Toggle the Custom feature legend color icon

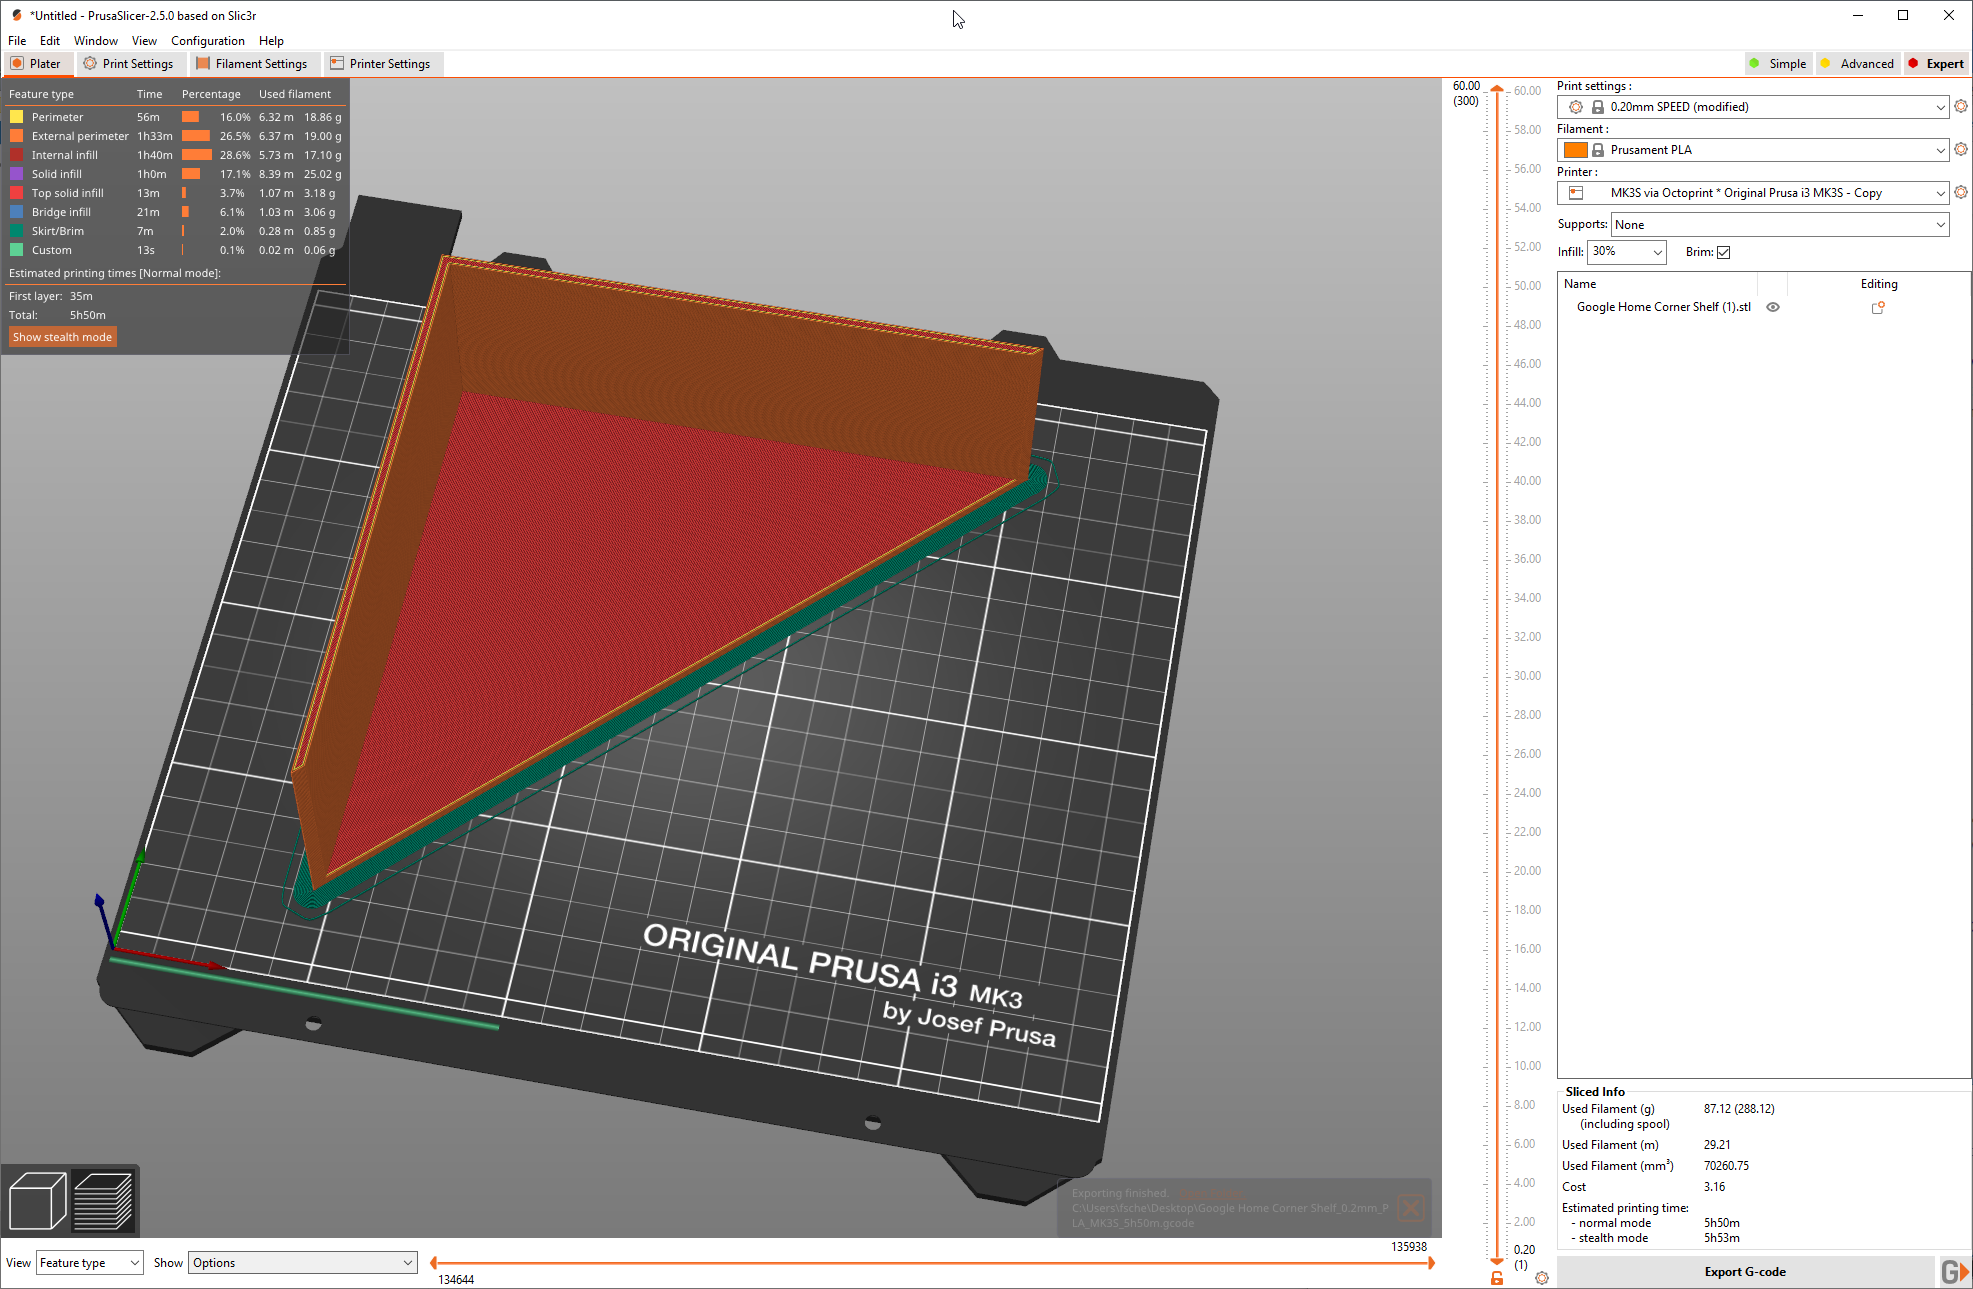[17, 250]
